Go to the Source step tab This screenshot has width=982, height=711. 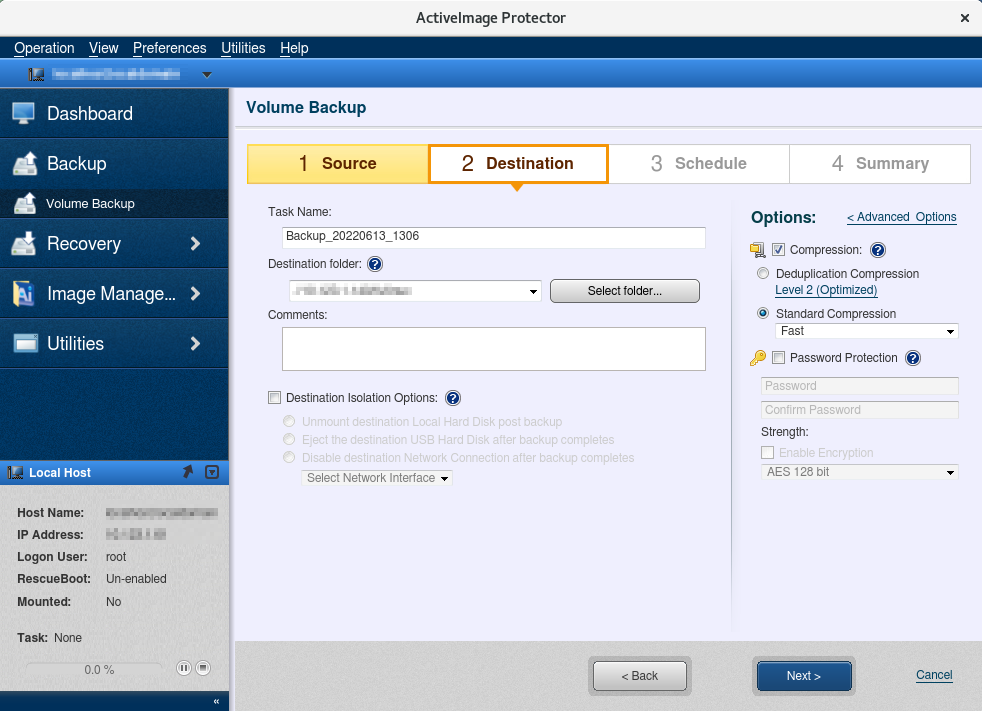pyautogui.click(x=338, y=164)
